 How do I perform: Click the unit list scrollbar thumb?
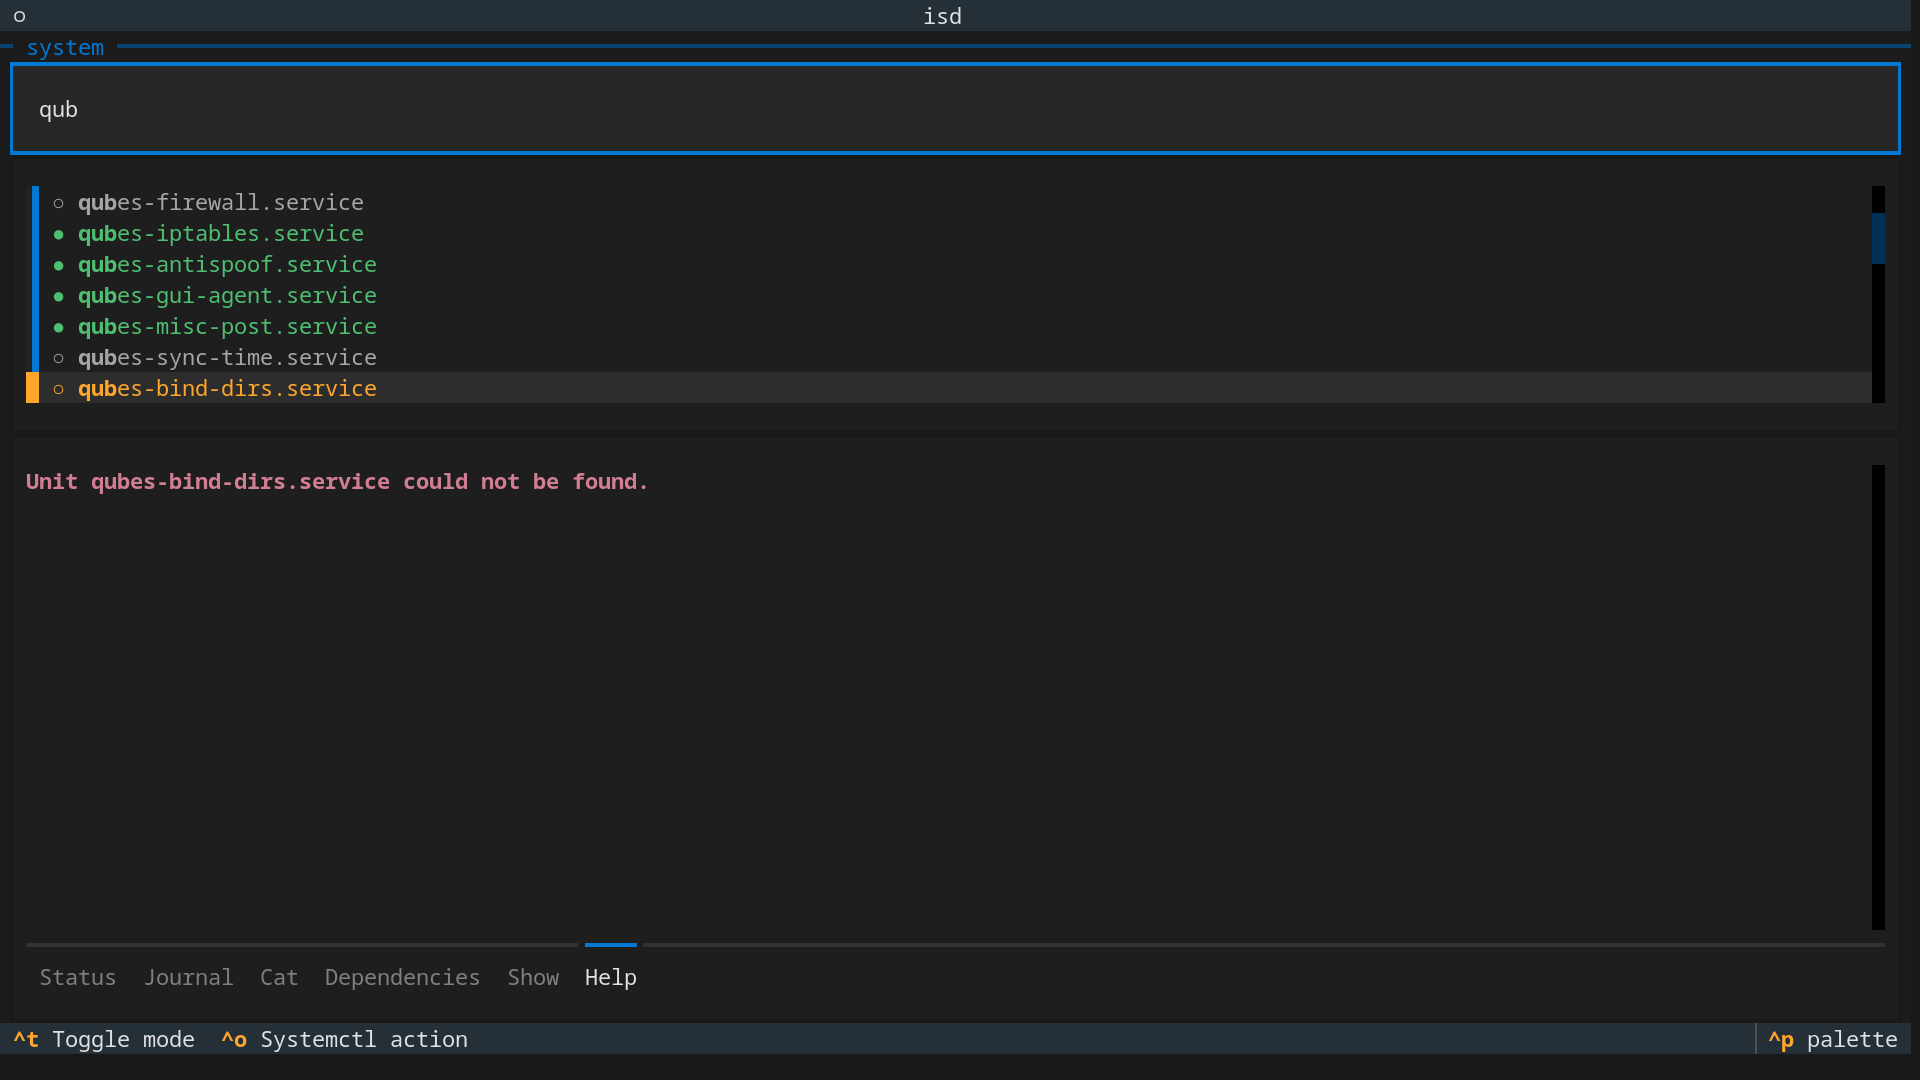[1878, 238]
